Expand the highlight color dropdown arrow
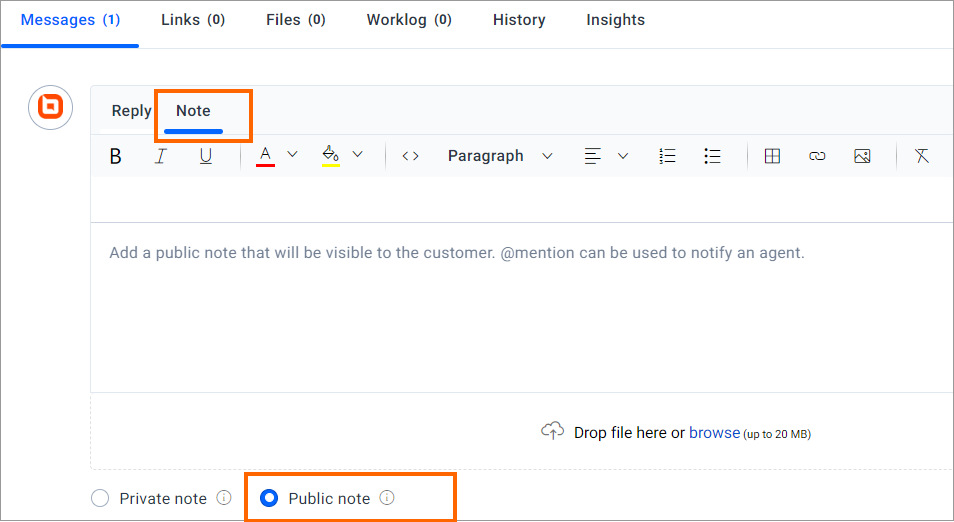Screen dimensions: 954x522 tap(358, 155)
